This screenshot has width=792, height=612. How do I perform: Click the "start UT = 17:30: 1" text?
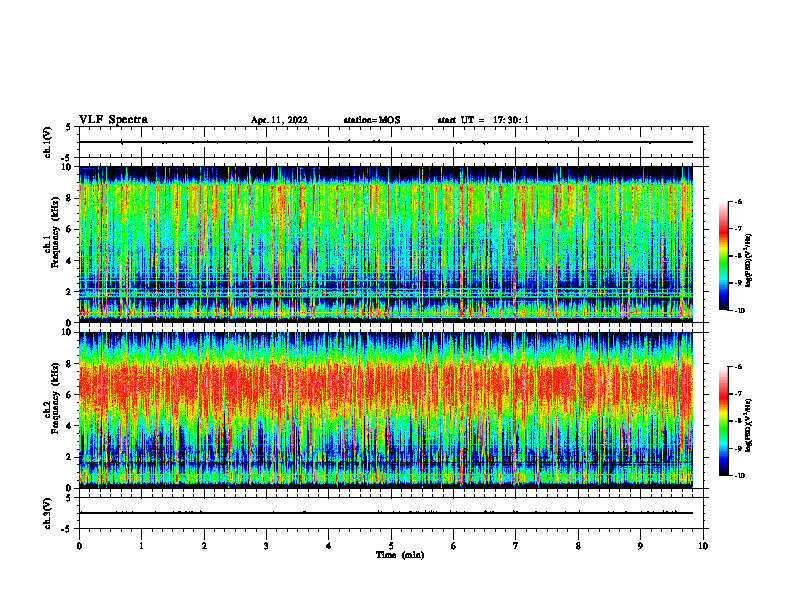coord(483,120)
